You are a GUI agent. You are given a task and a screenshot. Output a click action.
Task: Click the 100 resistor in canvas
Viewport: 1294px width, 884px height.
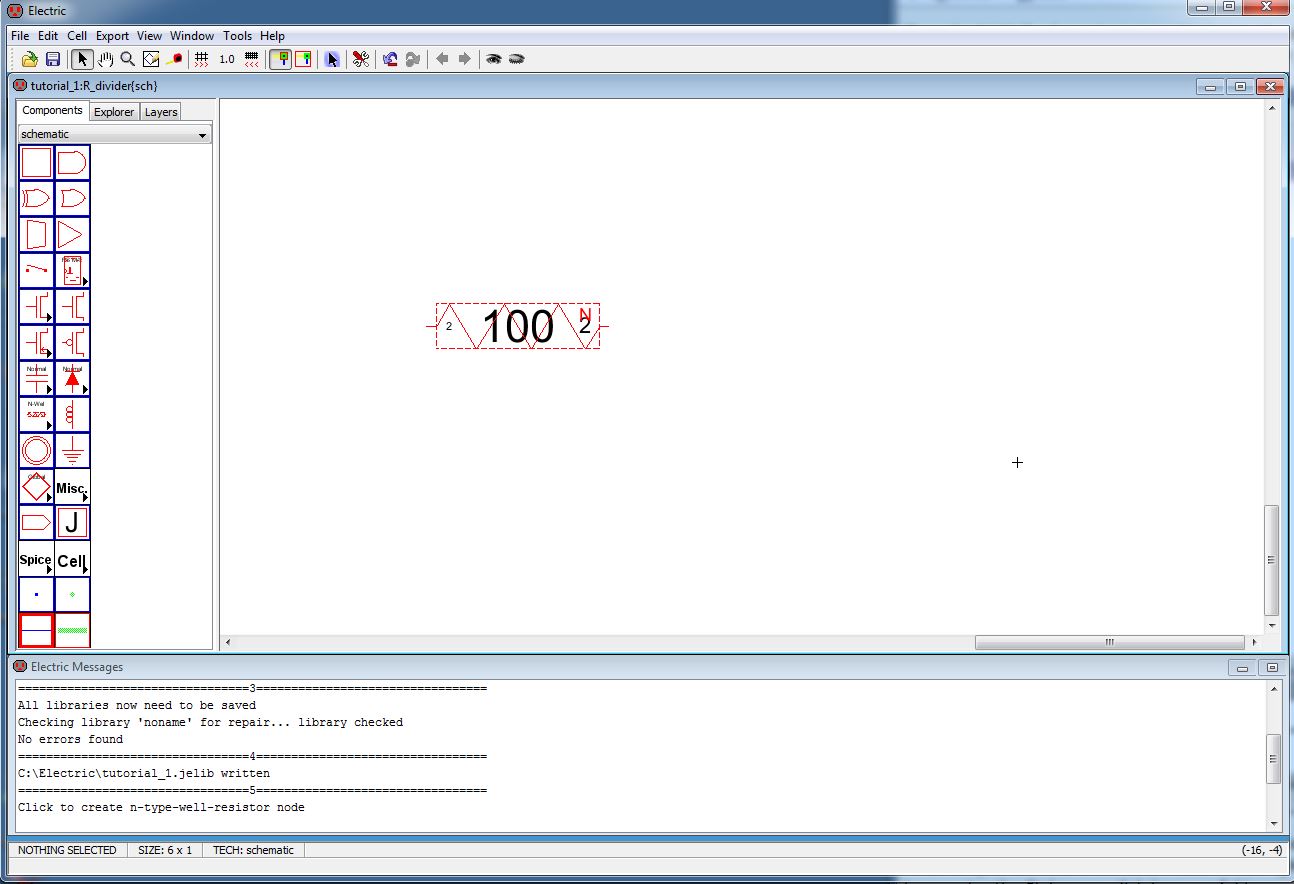(x=517, y=326)
